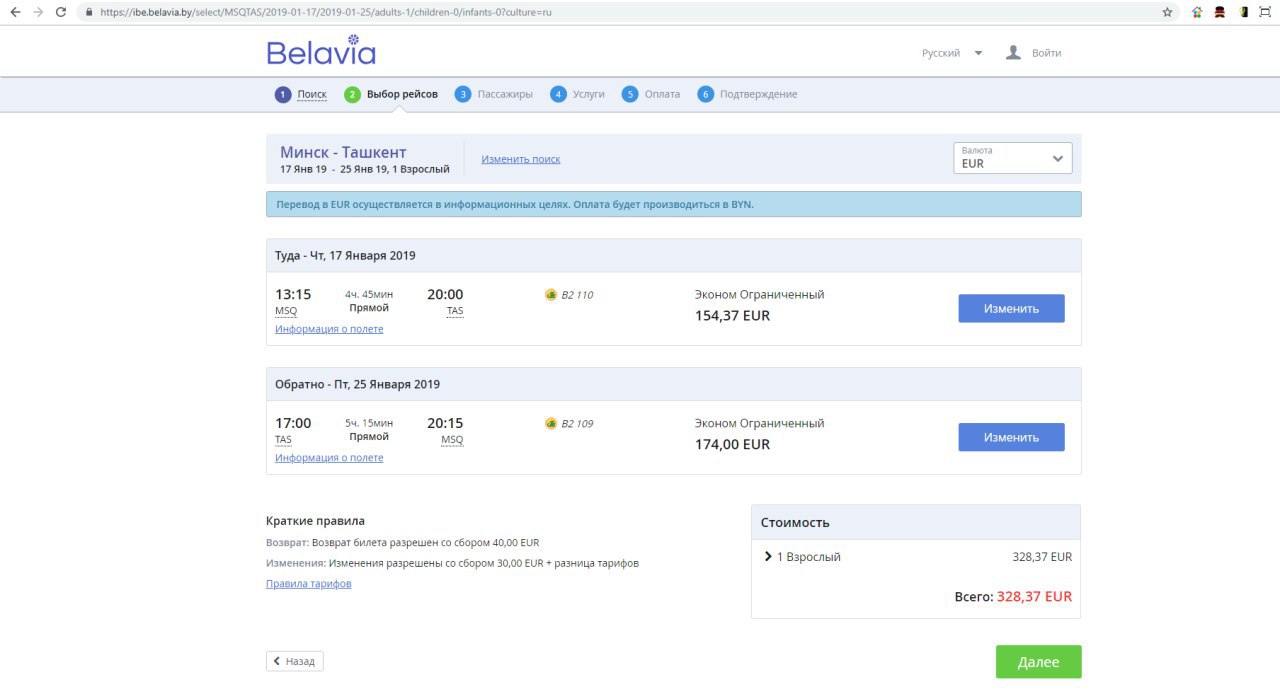Select the Выбор рейсов step
Screen dimensions: 1280x694
tap(402, 94)
